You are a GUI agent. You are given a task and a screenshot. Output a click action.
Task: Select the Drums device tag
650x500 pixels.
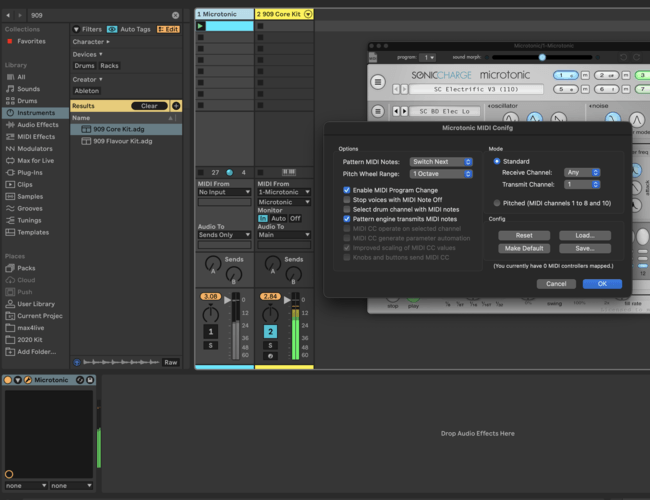(x=85, y=66)
